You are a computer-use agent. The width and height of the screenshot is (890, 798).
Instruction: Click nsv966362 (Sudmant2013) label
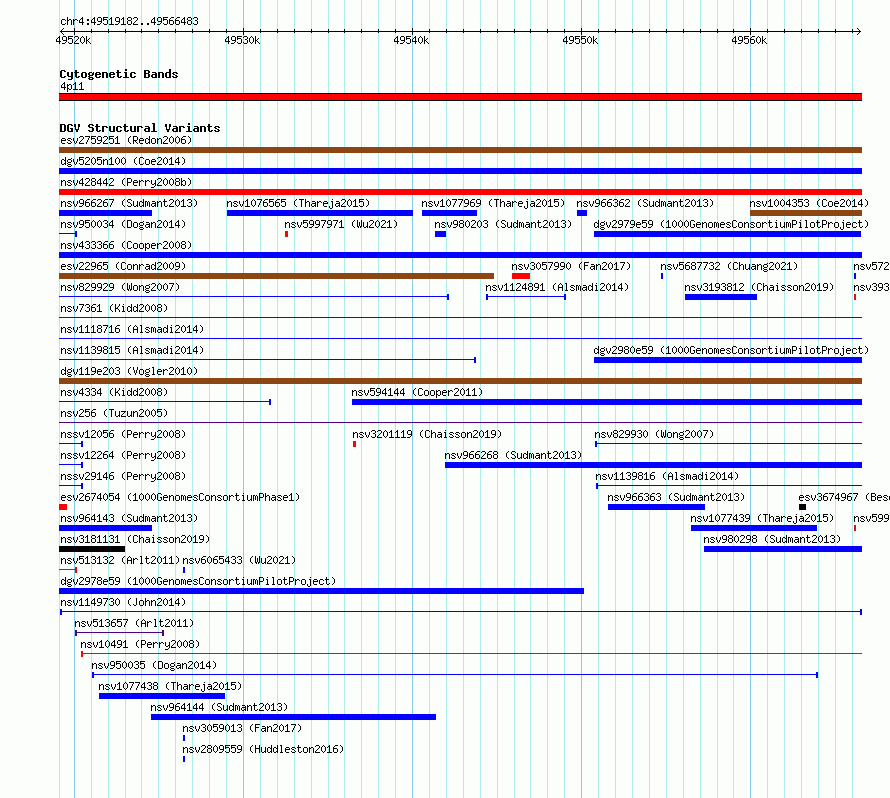tap(646, 203)
